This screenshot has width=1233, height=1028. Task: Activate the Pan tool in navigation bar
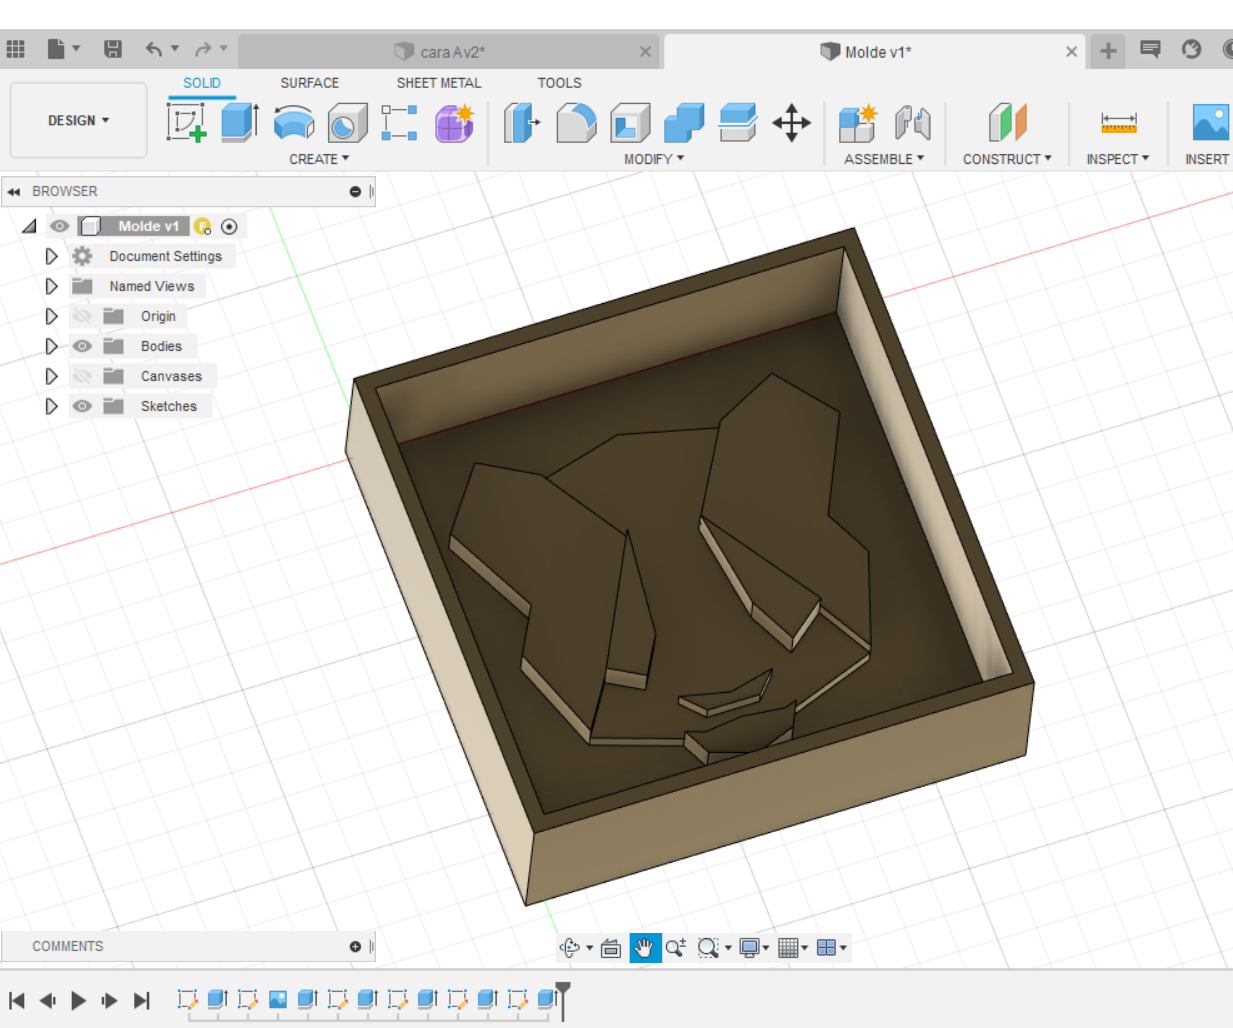coord(644,947)
